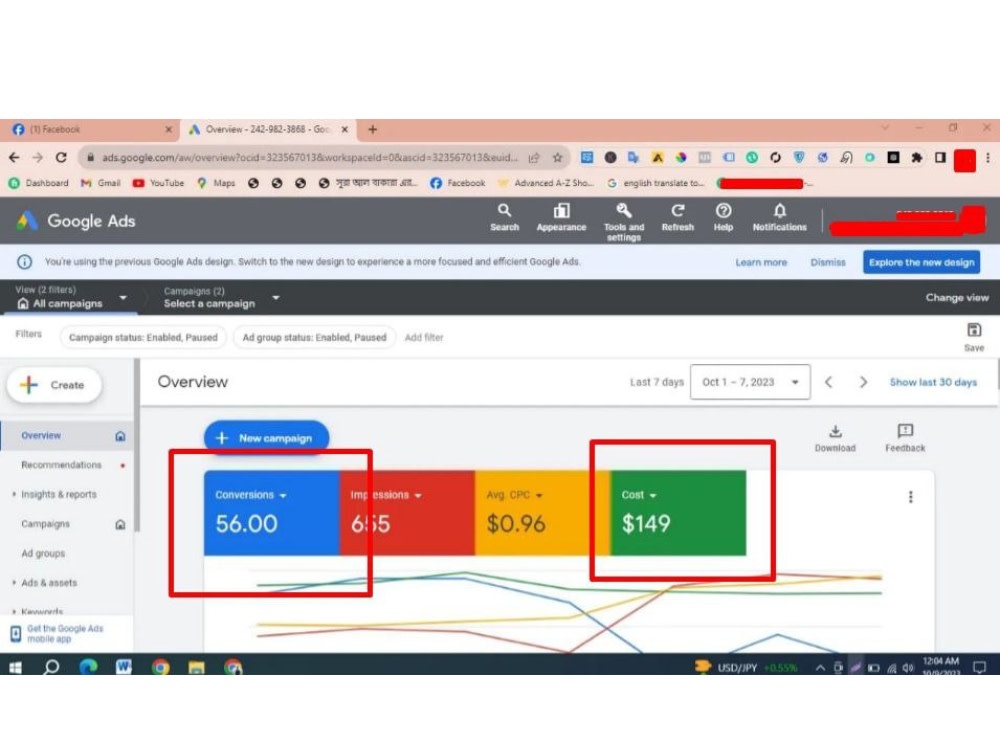The image size is (1000, 750).
Task: Open Windows taskbar search
Action: pyautogui.click(x=51, y=667)
